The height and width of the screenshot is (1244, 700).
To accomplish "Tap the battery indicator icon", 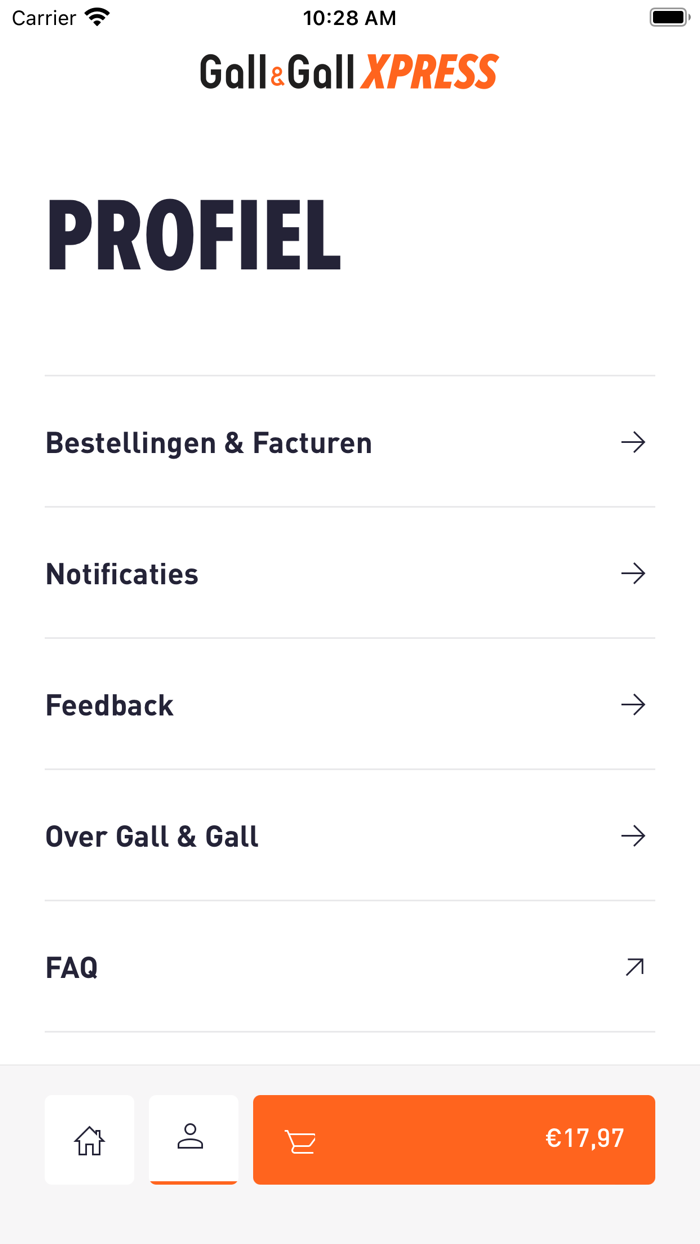I will pos(669,17).
